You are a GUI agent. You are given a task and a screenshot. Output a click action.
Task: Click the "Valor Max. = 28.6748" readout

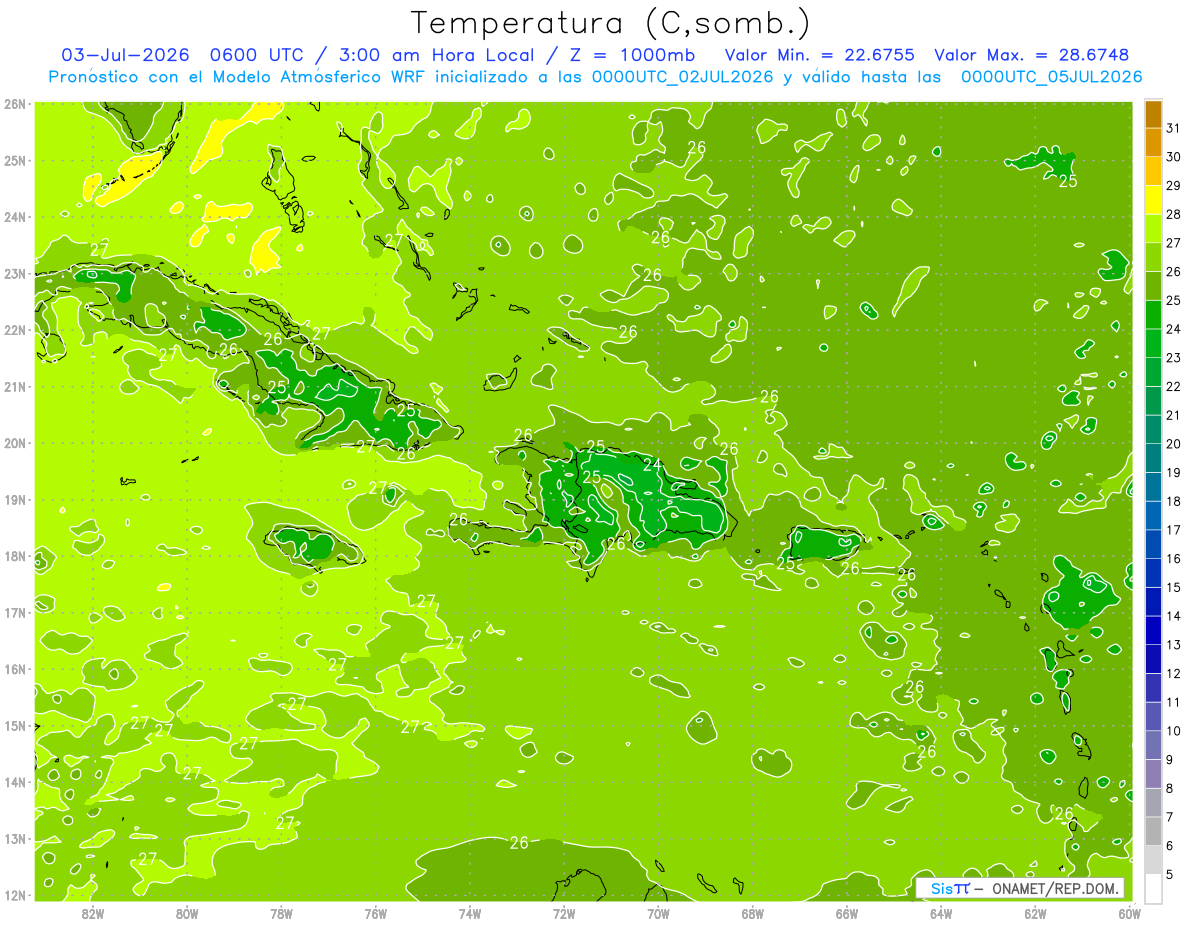[x=1032, y=55]
